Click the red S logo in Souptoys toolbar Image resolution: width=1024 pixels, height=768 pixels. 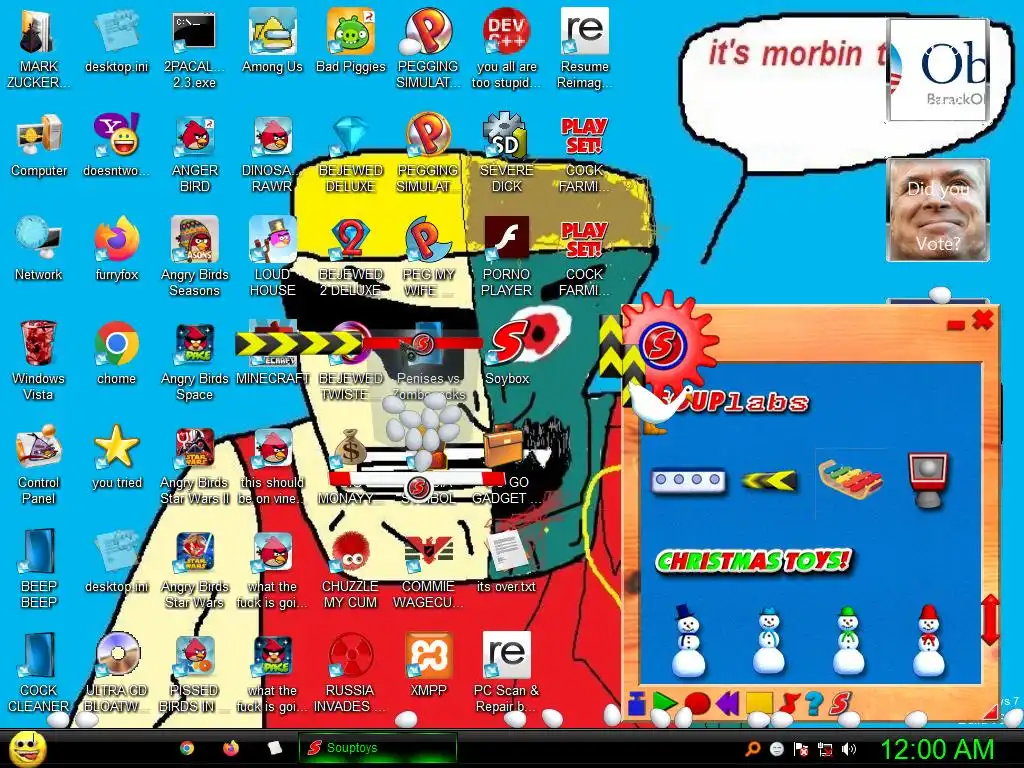pyautogui.click(x=840, y=703)
